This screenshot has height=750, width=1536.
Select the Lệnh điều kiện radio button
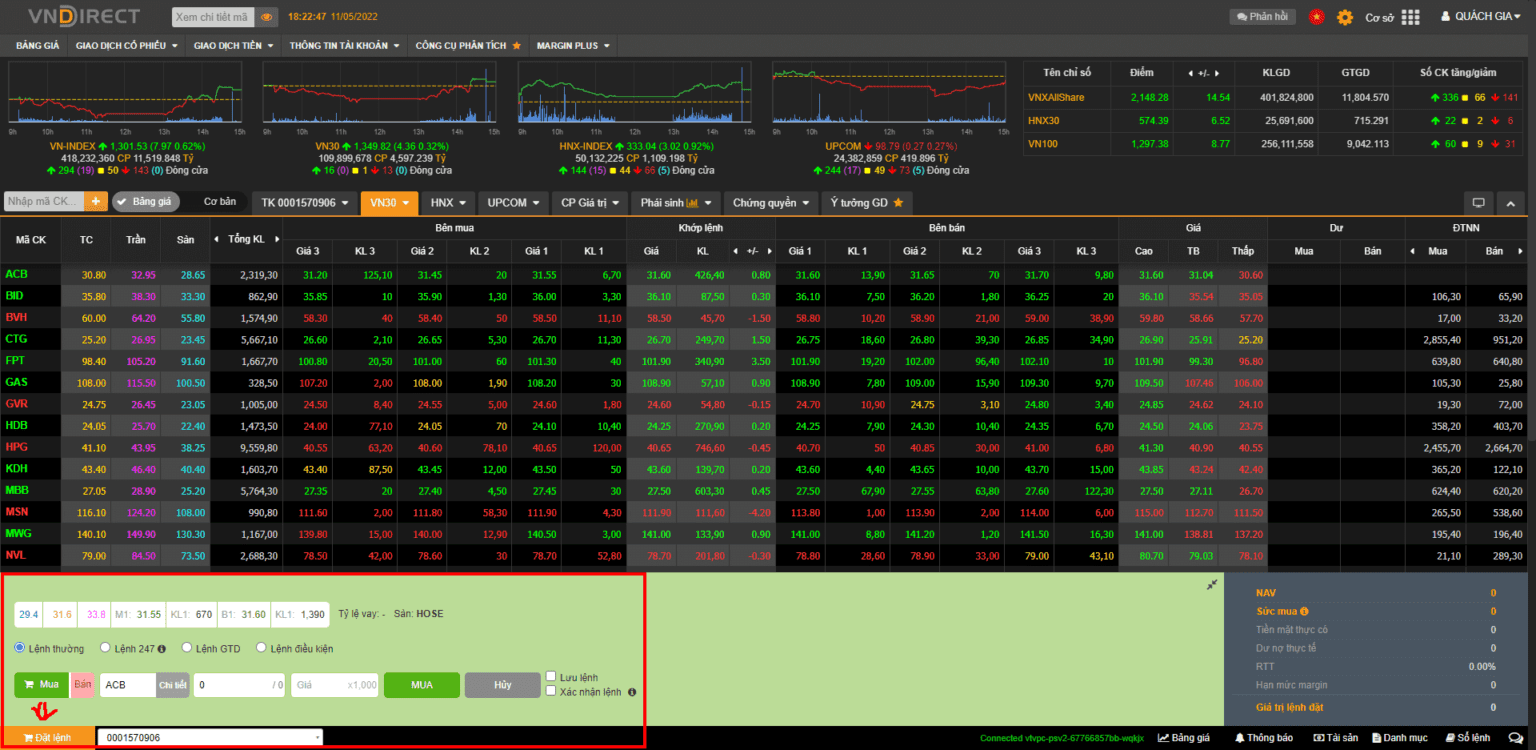click(x=262, y=648)
